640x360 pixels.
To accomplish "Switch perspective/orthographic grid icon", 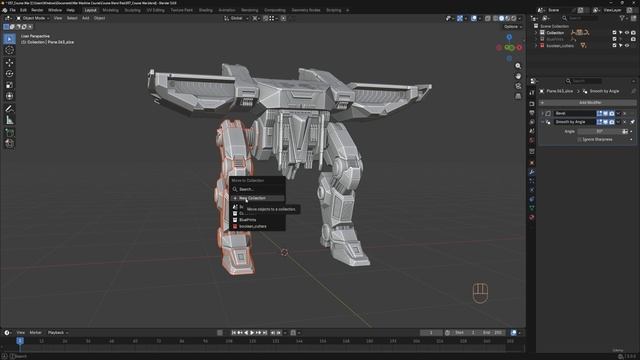I will point(518,96).
